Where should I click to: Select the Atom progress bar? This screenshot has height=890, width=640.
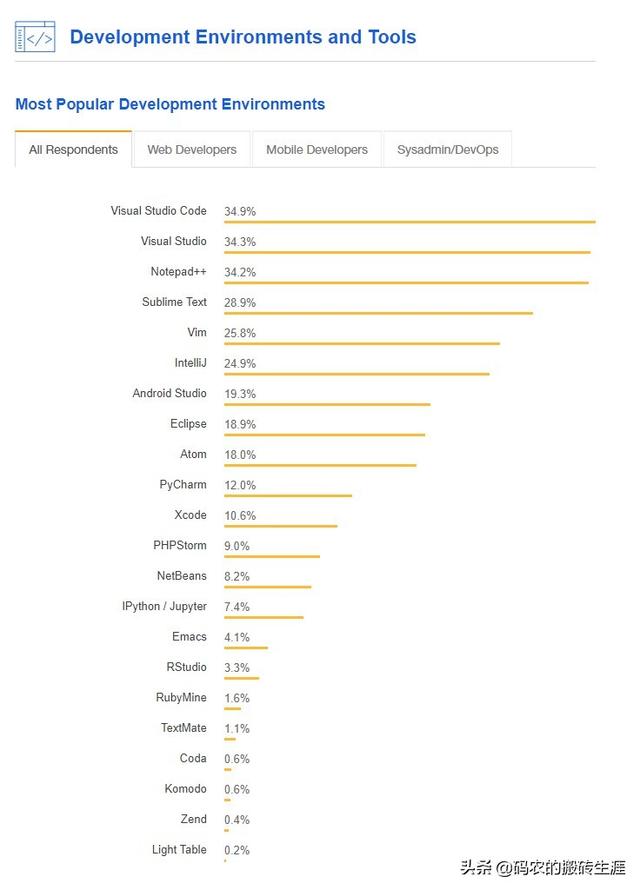tap(320, 465)
